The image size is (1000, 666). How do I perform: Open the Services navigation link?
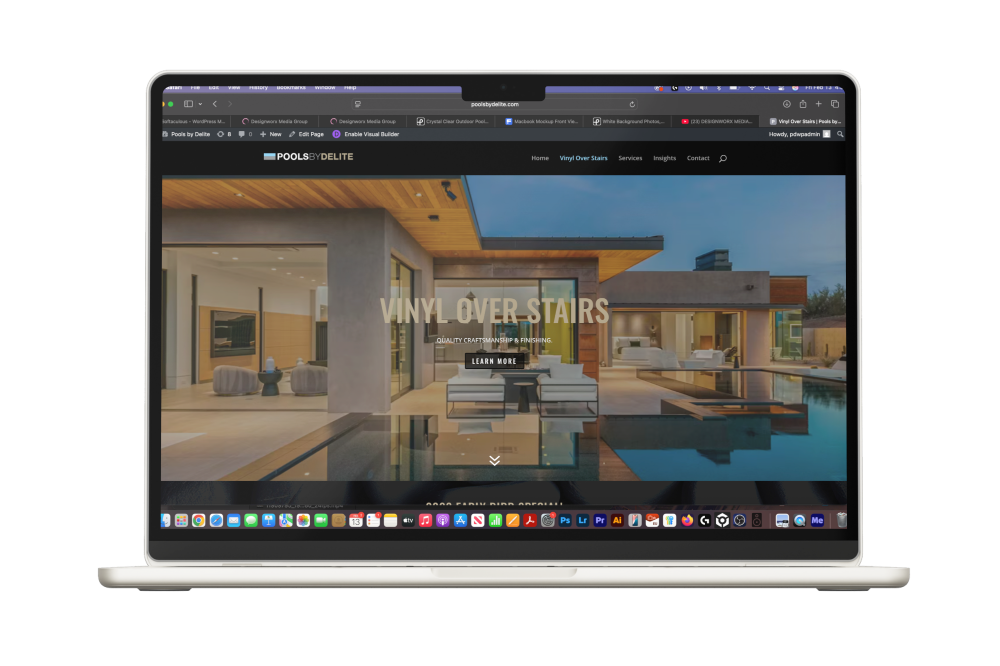click(x=630, y=158)
